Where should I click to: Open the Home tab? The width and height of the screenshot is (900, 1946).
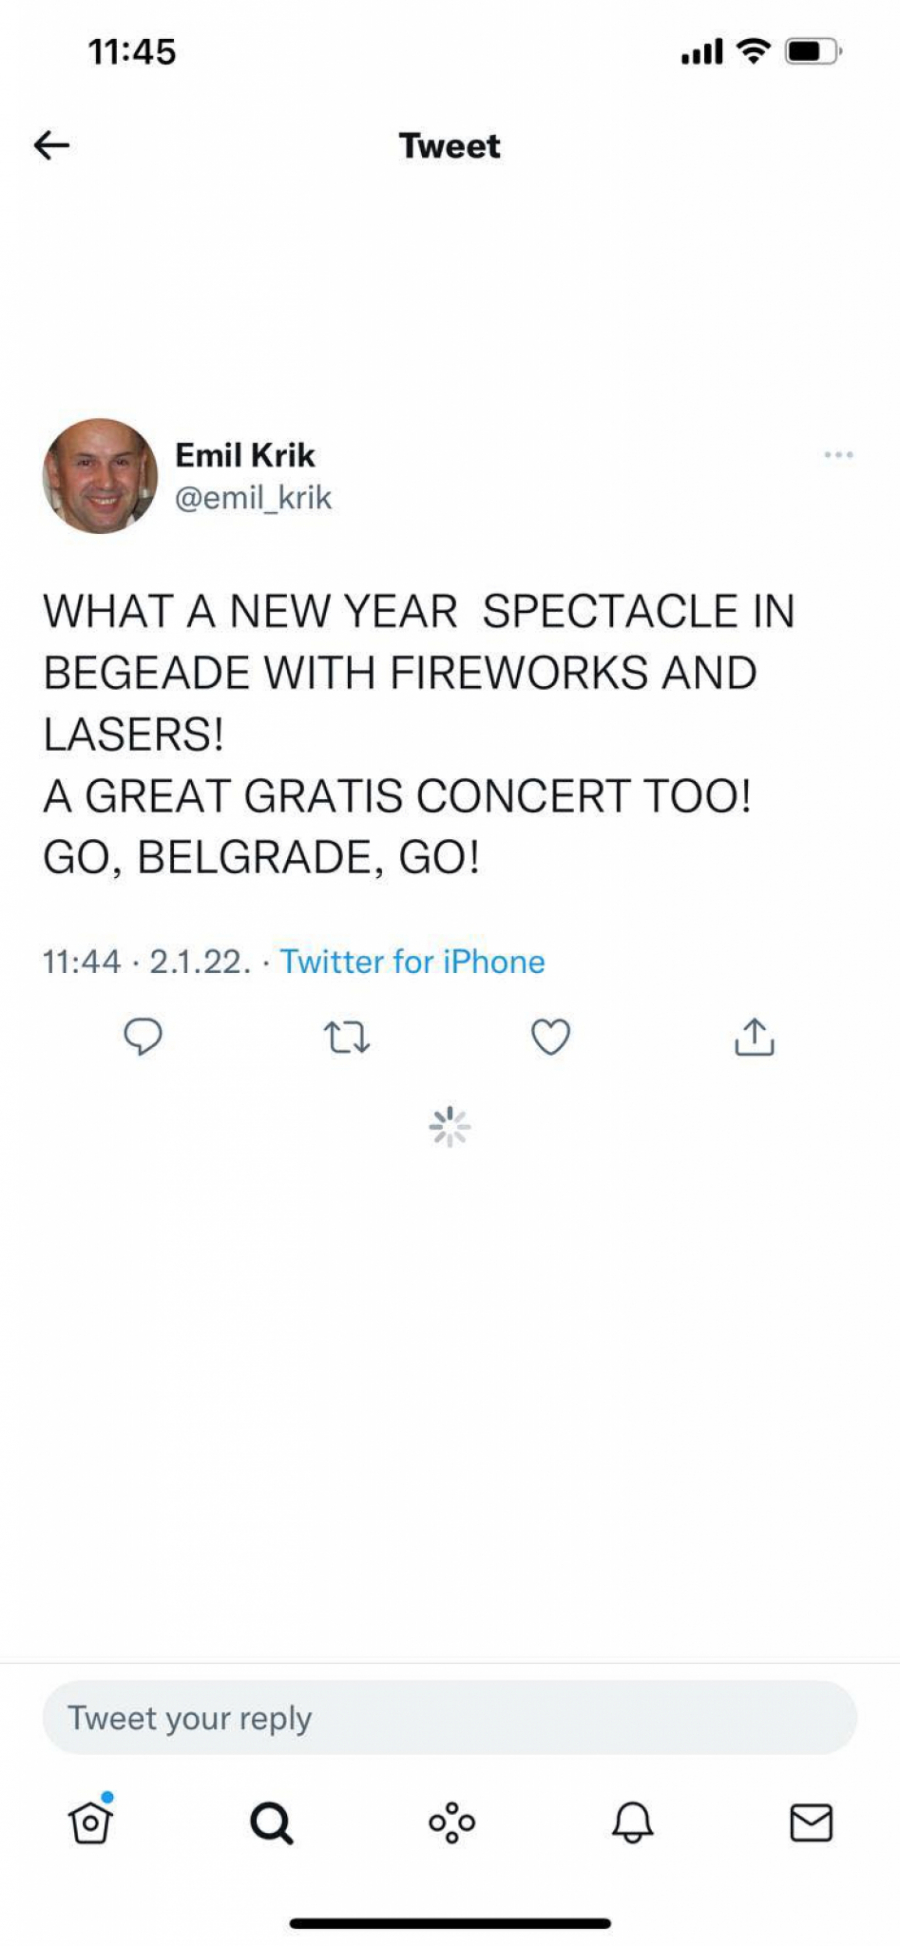90,1821
